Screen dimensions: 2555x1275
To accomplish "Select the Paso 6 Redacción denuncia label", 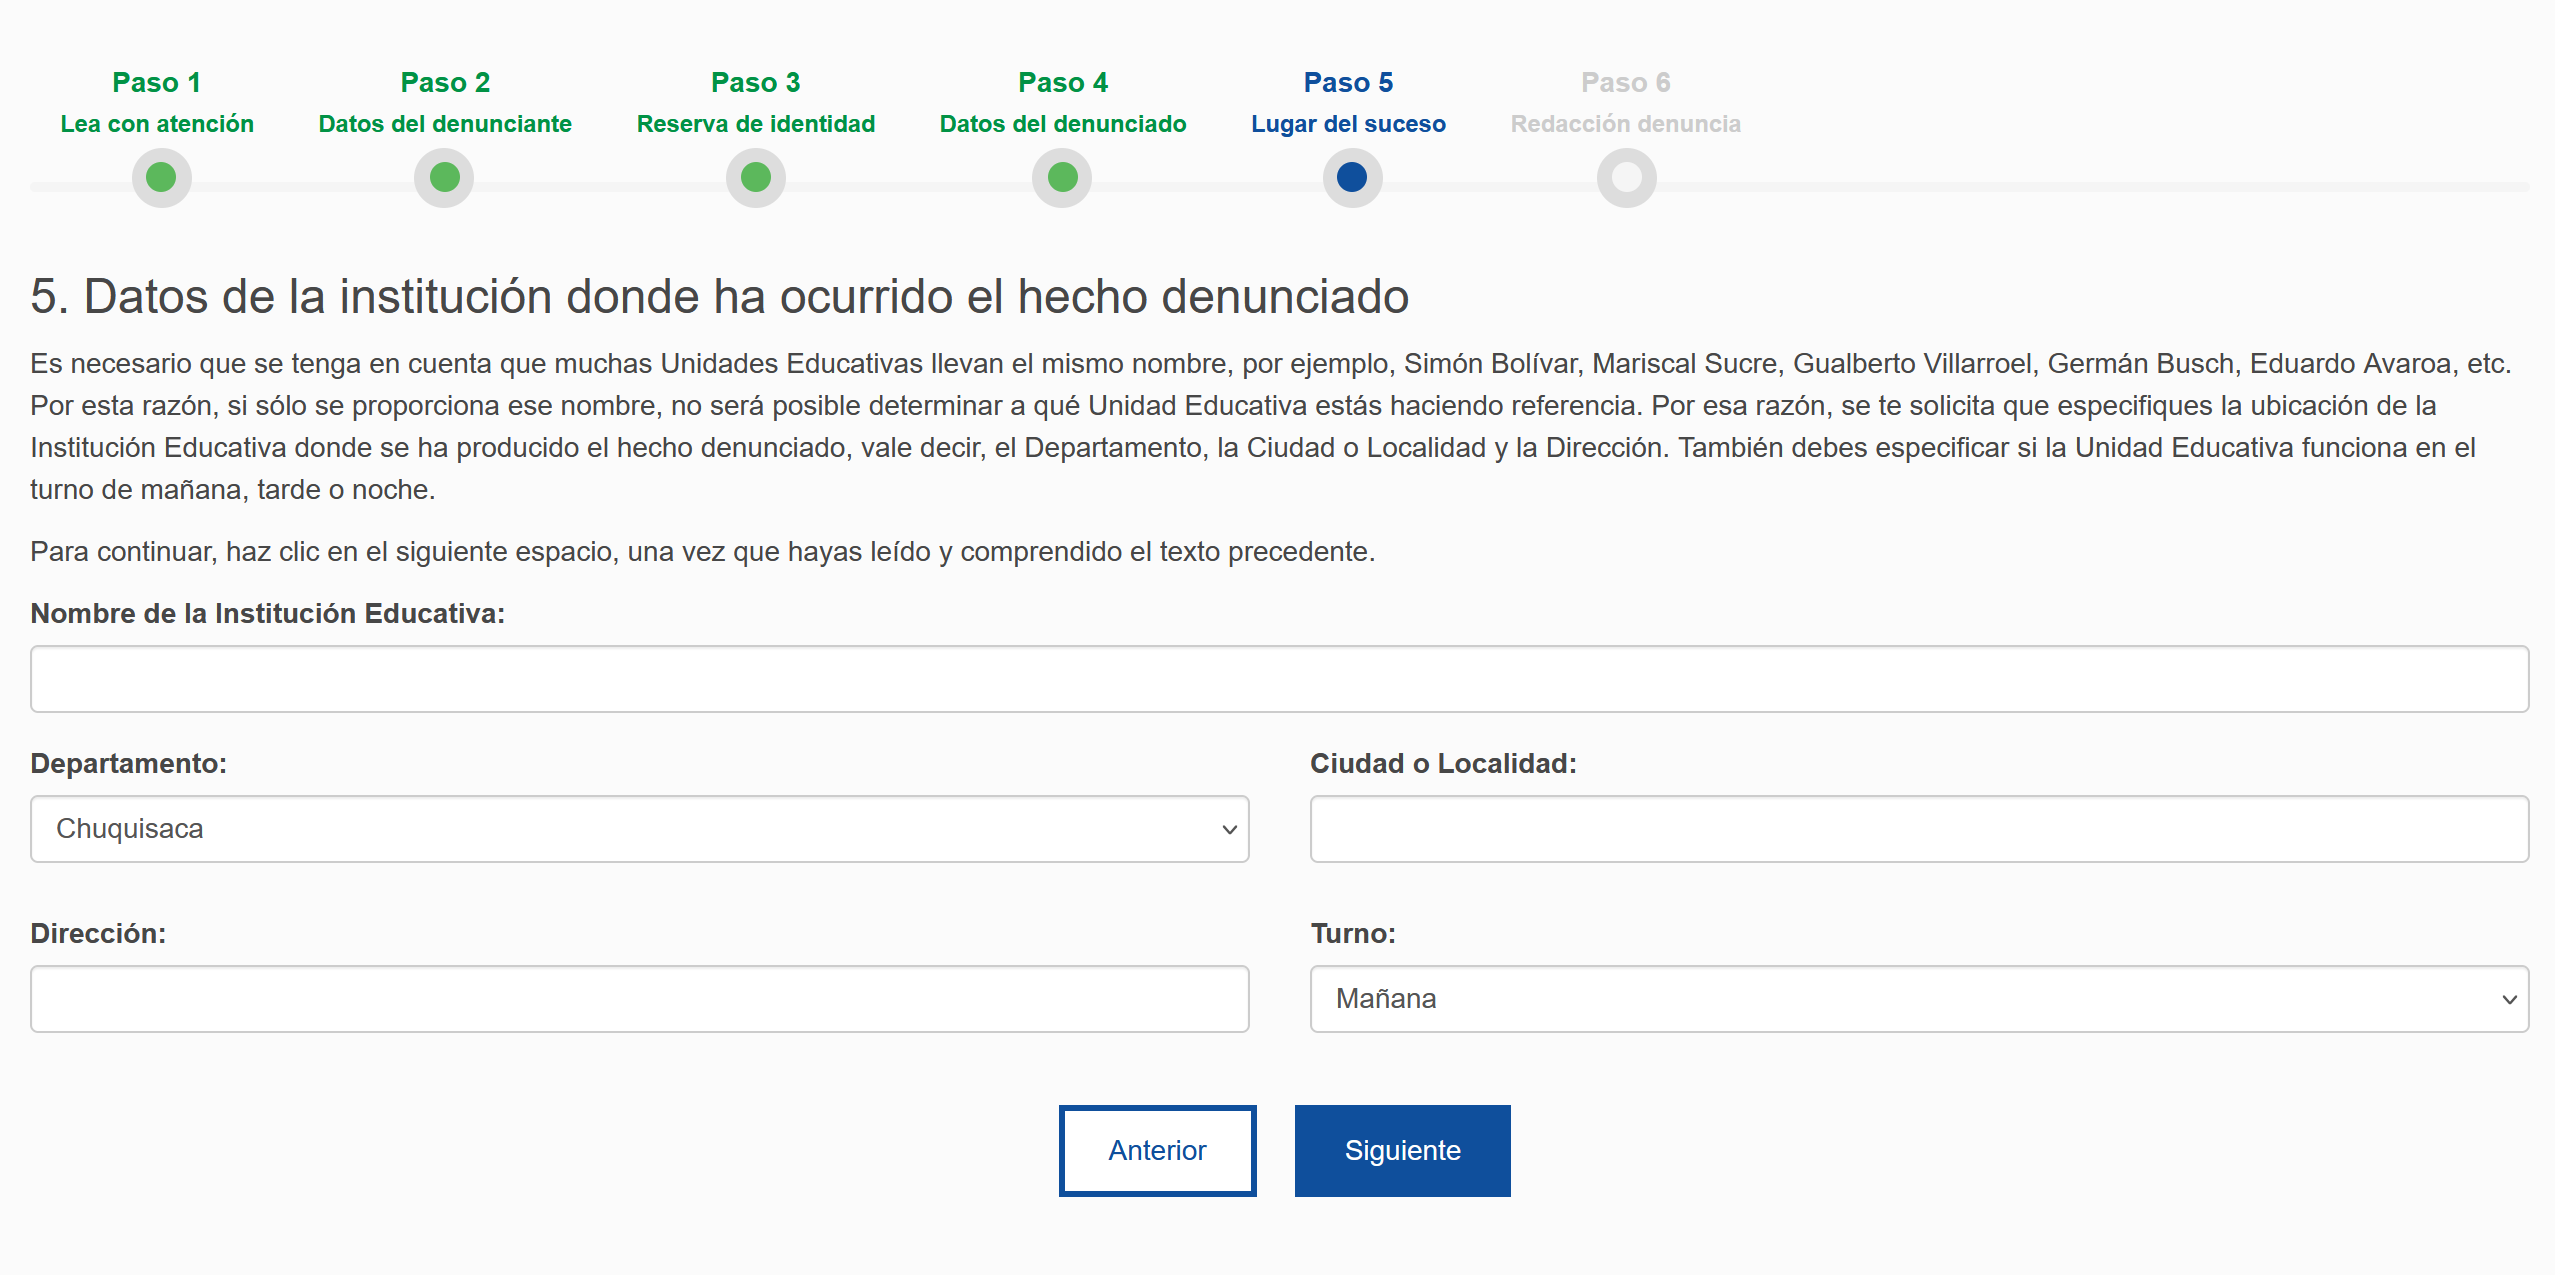I will pos(1625,103).
